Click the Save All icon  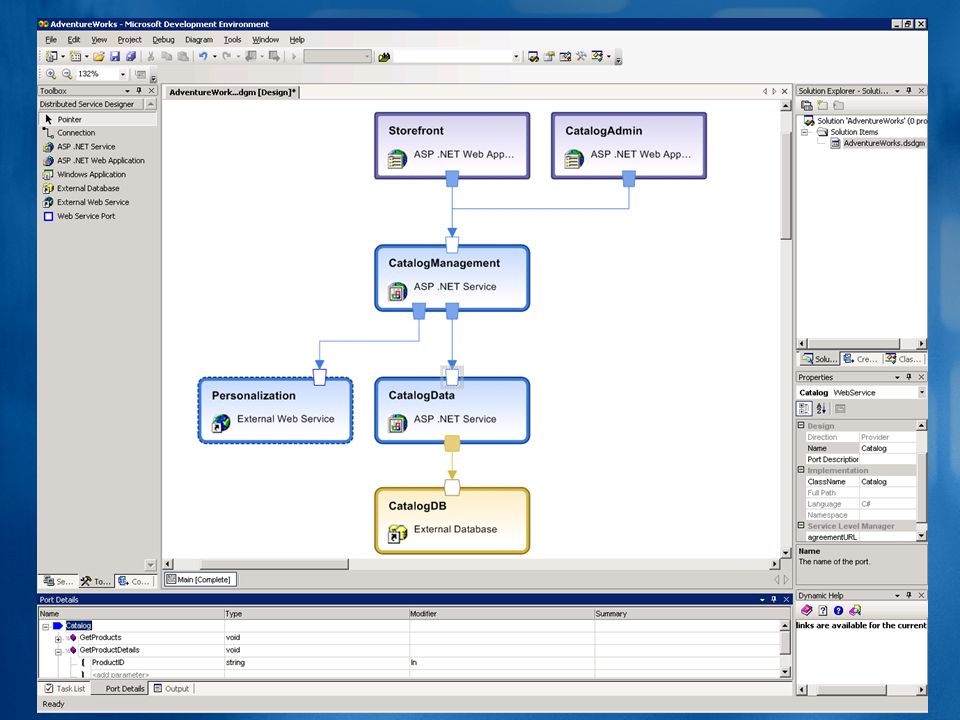pyautogui.click(x=131, y=56)
